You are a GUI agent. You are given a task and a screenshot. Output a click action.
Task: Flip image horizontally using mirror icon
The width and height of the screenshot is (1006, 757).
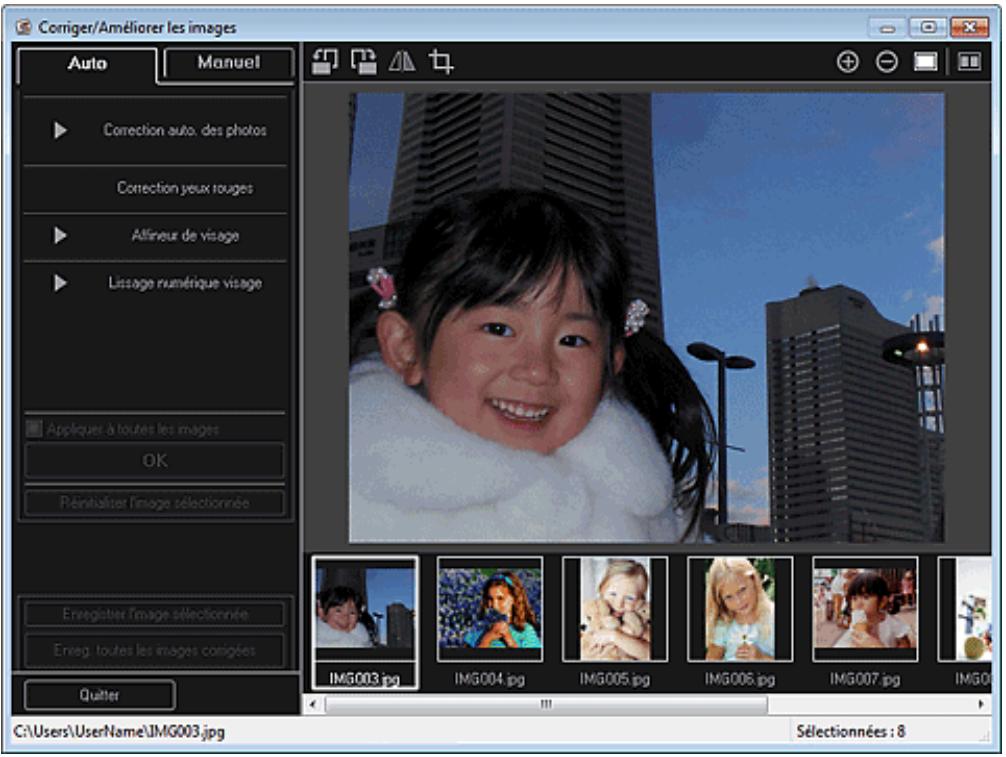[402, 62]
